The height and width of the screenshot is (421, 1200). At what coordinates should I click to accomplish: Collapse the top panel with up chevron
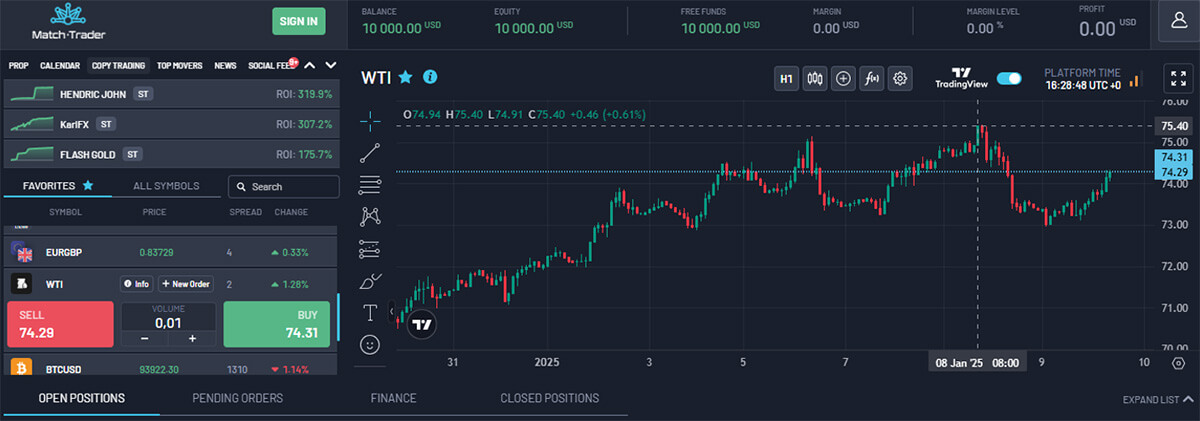click(x=310, y=66)
